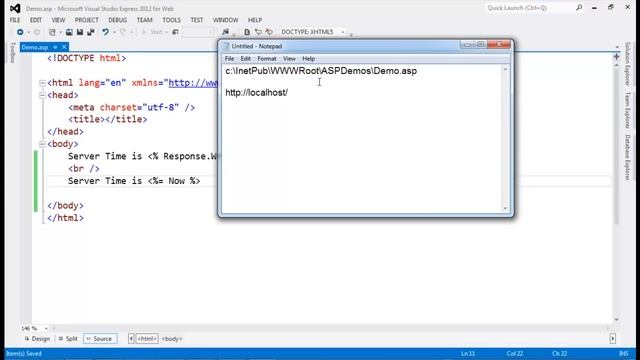Screen dimensions: 640x360
Task: Open the VIEW menu in Visual Studio
Action: [58, 20]
